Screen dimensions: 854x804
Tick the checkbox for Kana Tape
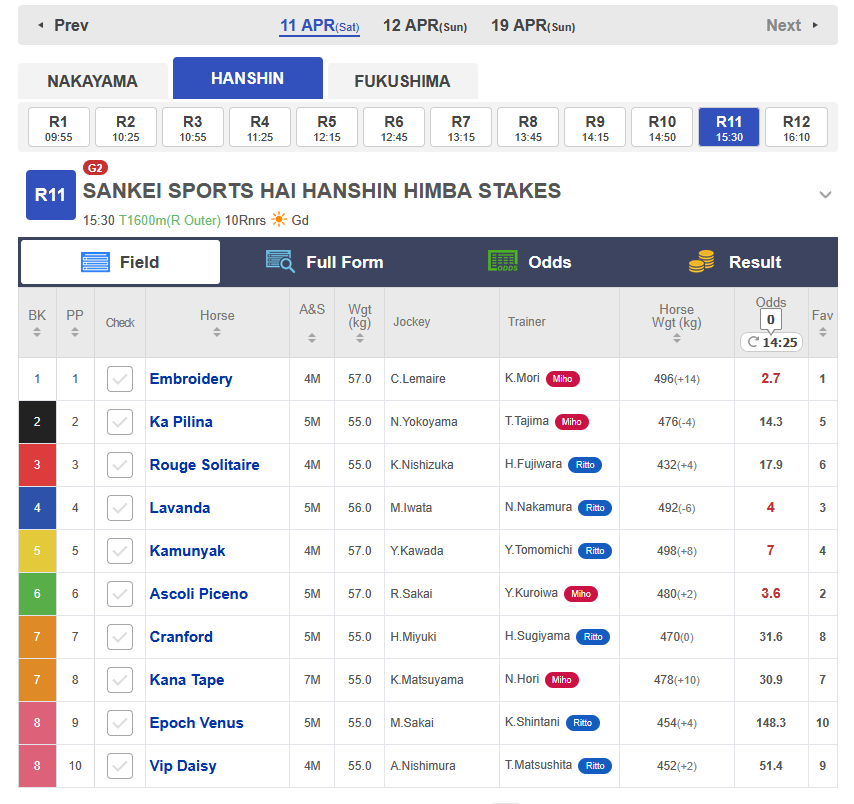point(120,680)
